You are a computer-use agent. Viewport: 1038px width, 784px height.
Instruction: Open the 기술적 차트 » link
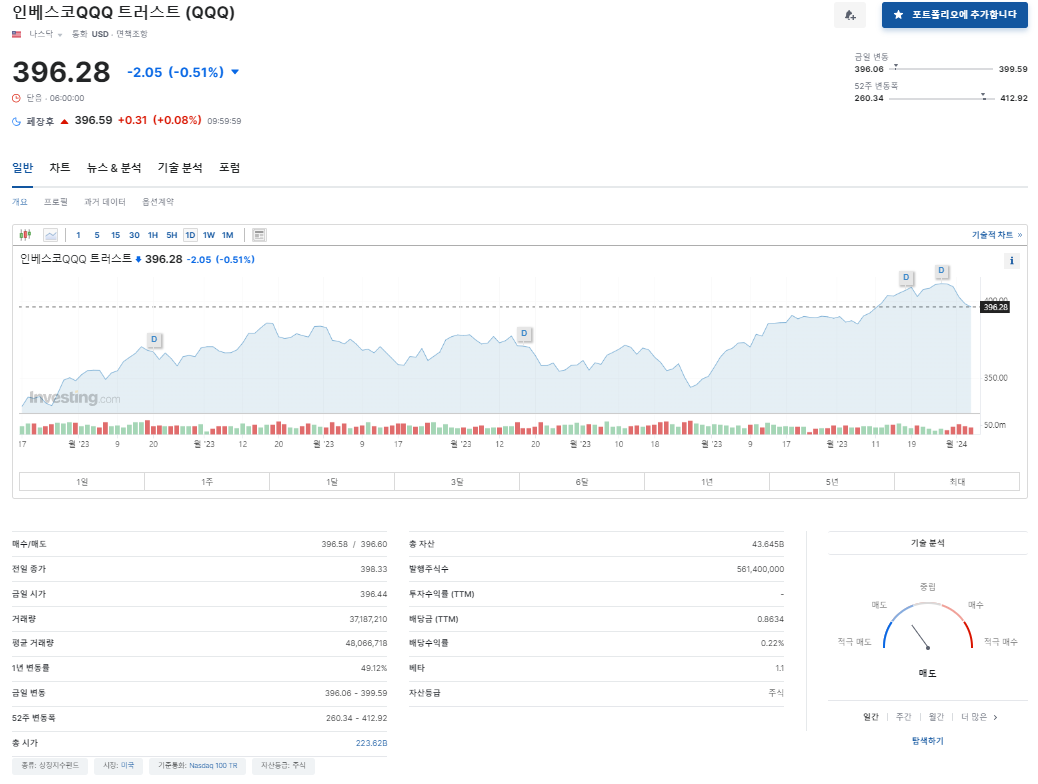996,235
